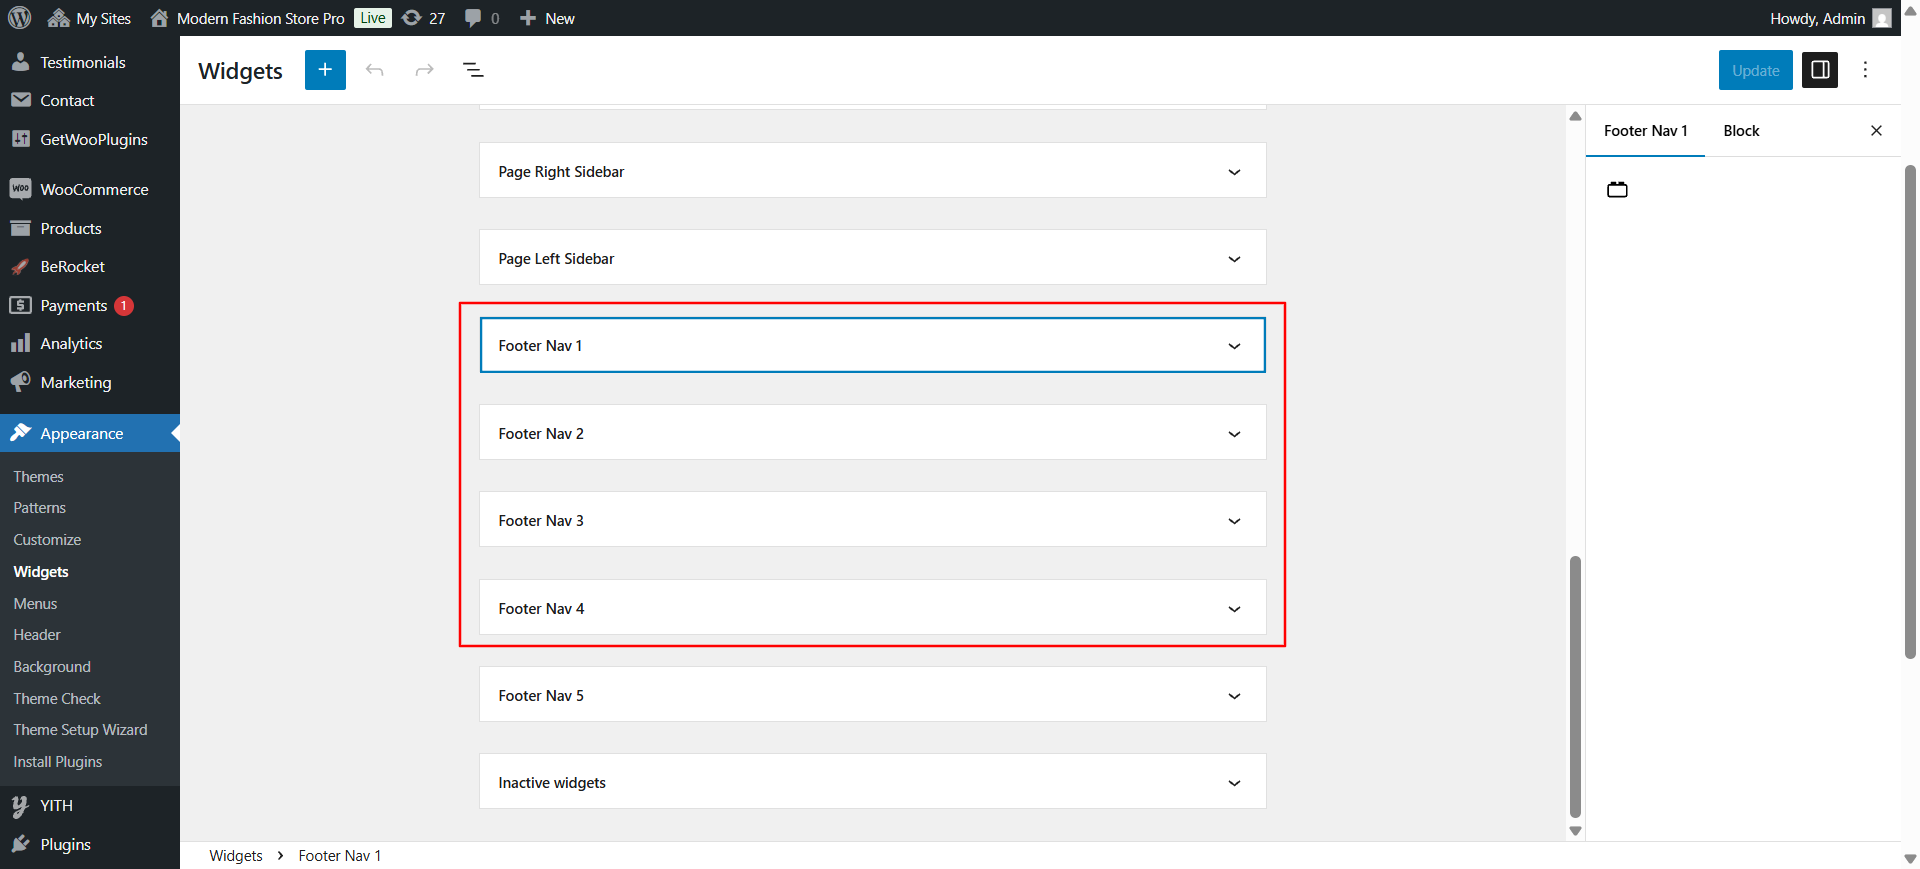This screenshot has width=1920, height=869.
Task: Go to the Themes submenu
Action: pos(38,477)
